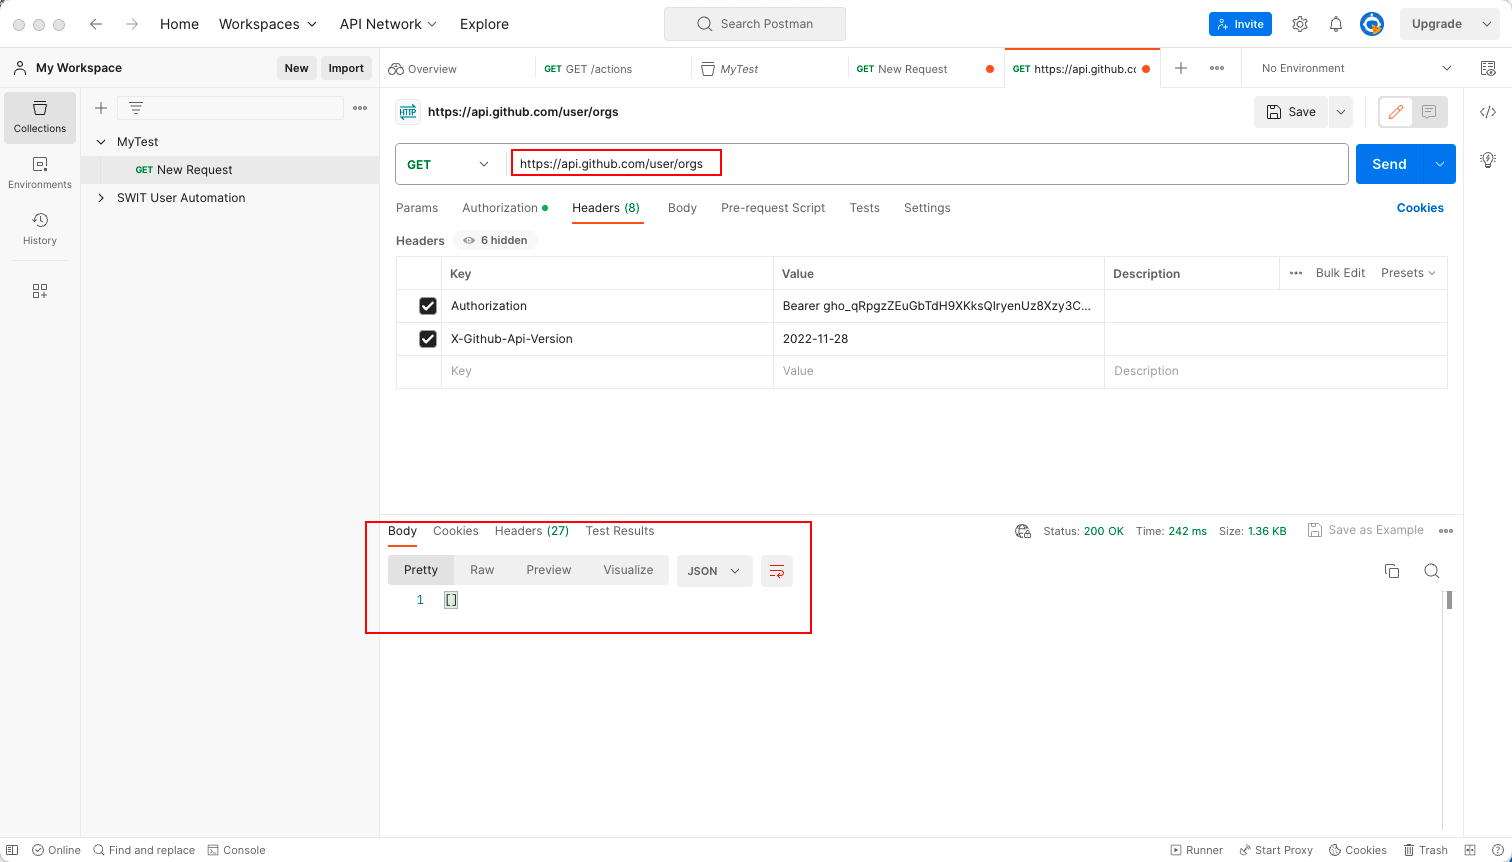Screen dimensions: 1512x862
Task: Switch to the Pre-request Script tab
Action: coord(773,208)
